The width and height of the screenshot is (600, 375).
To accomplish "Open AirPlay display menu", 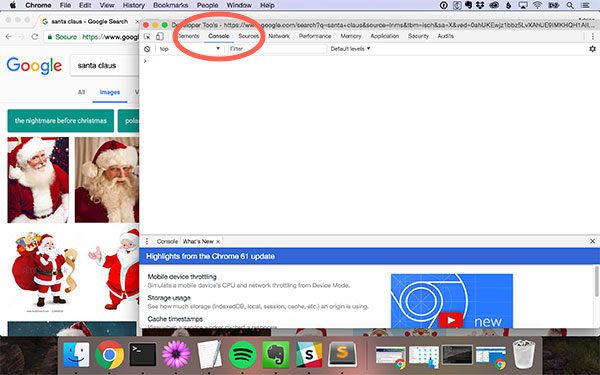I will click(523, 5).
